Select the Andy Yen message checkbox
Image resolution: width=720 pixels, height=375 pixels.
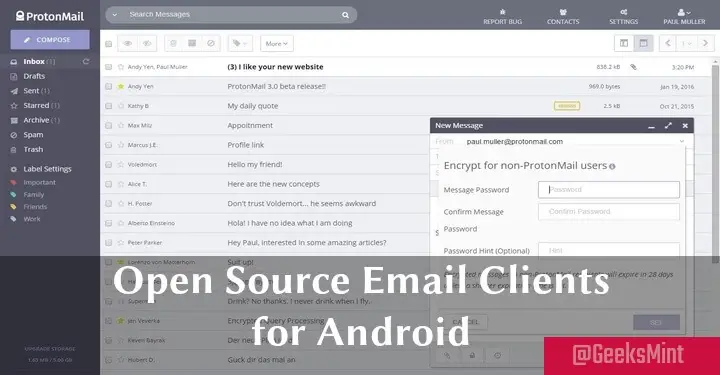(108, 86)
